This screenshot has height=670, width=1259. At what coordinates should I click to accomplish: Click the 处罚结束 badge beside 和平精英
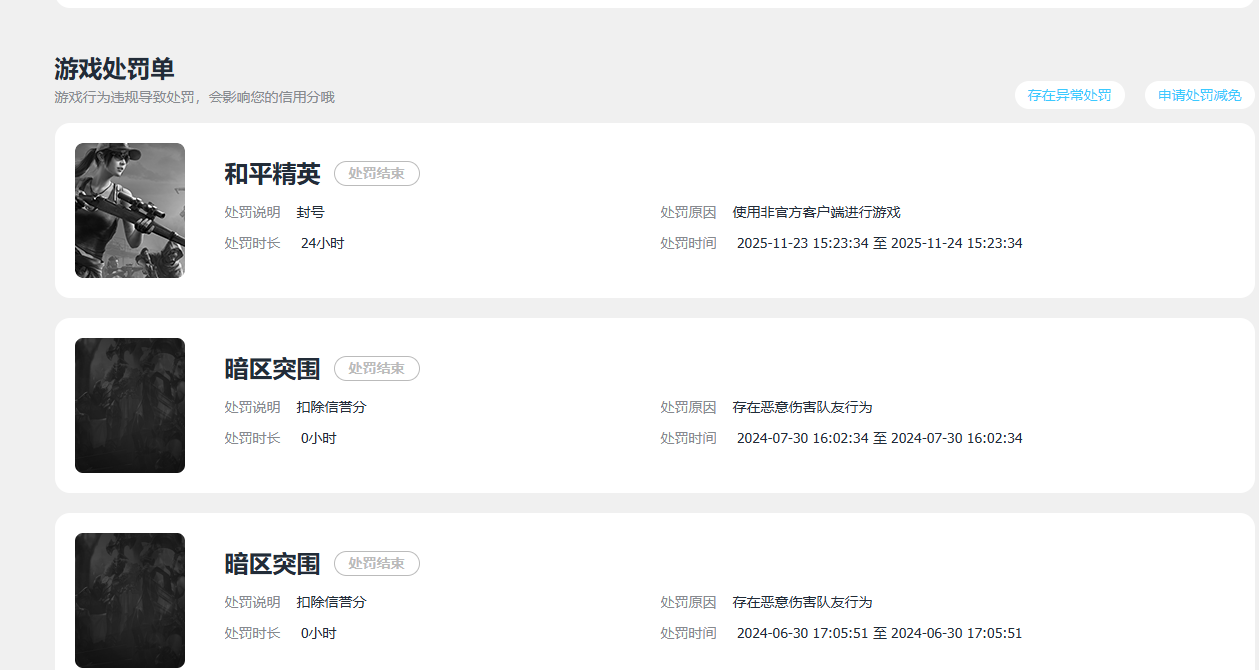pos(377,173)
